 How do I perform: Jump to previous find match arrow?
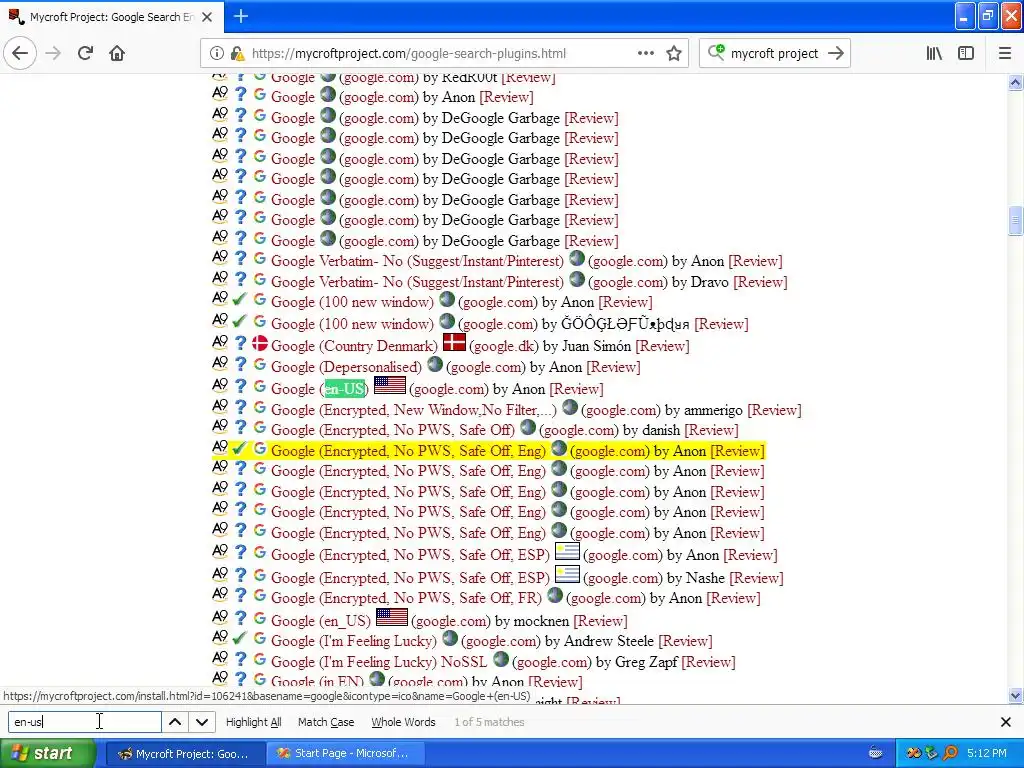[175, 722]
